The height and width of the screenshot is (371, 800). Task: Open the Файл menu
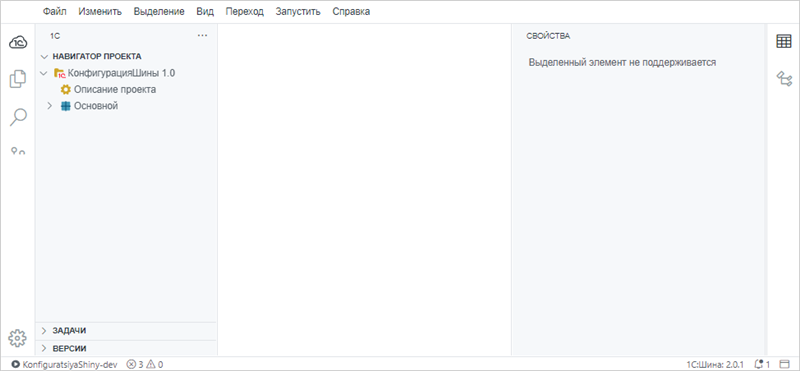(x=55, y=11)
